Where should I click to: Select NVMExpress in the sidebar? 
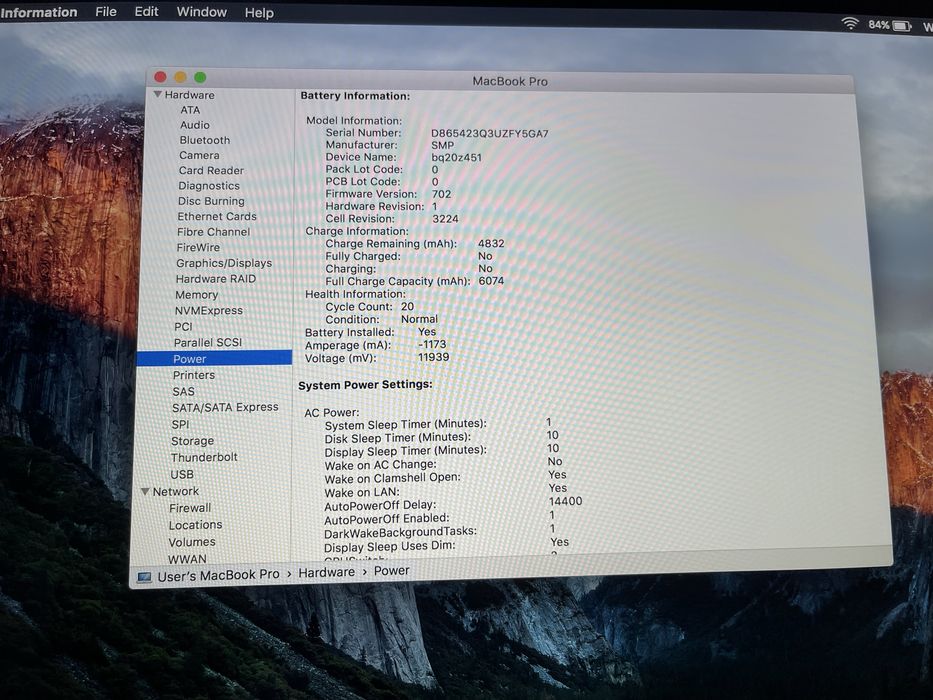click(x=208, y=311)
